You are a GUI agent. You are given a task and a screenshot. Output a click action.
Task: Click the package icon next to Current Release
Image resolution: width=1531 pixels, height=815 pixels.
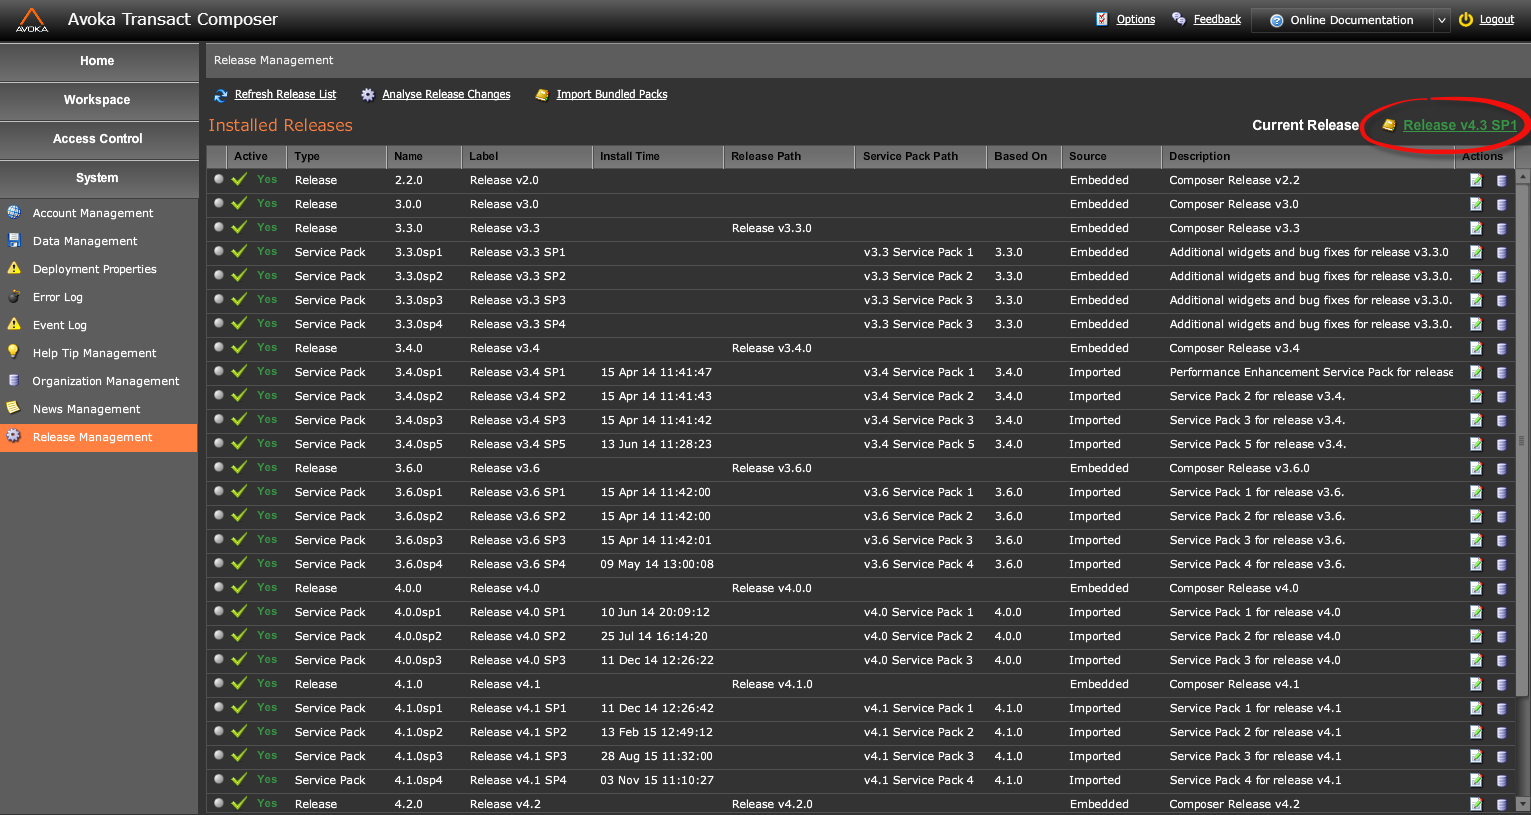tap(1388, 125)
